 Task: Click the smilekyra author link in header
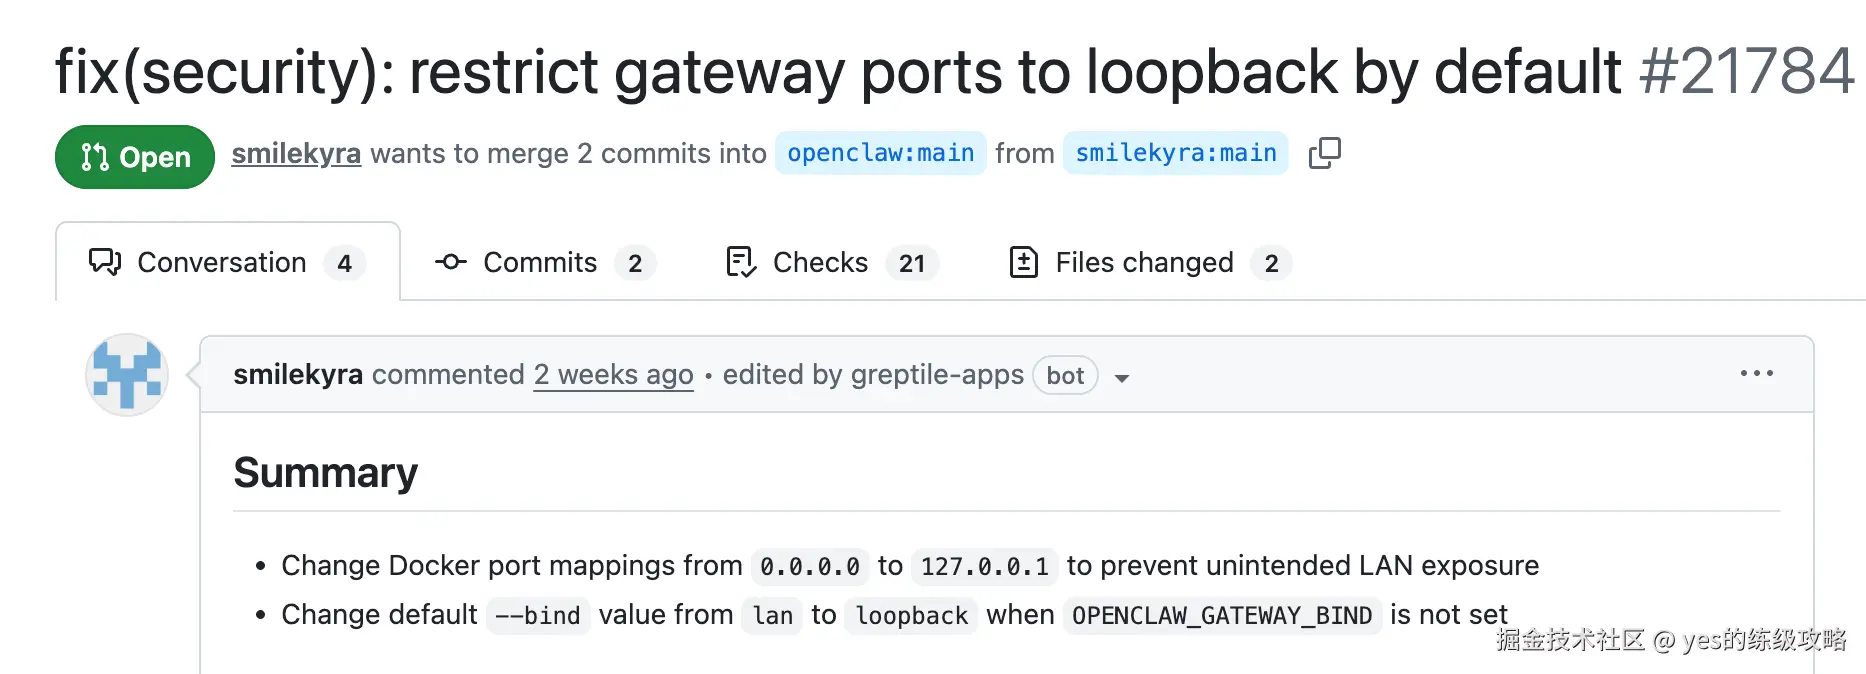296,153
